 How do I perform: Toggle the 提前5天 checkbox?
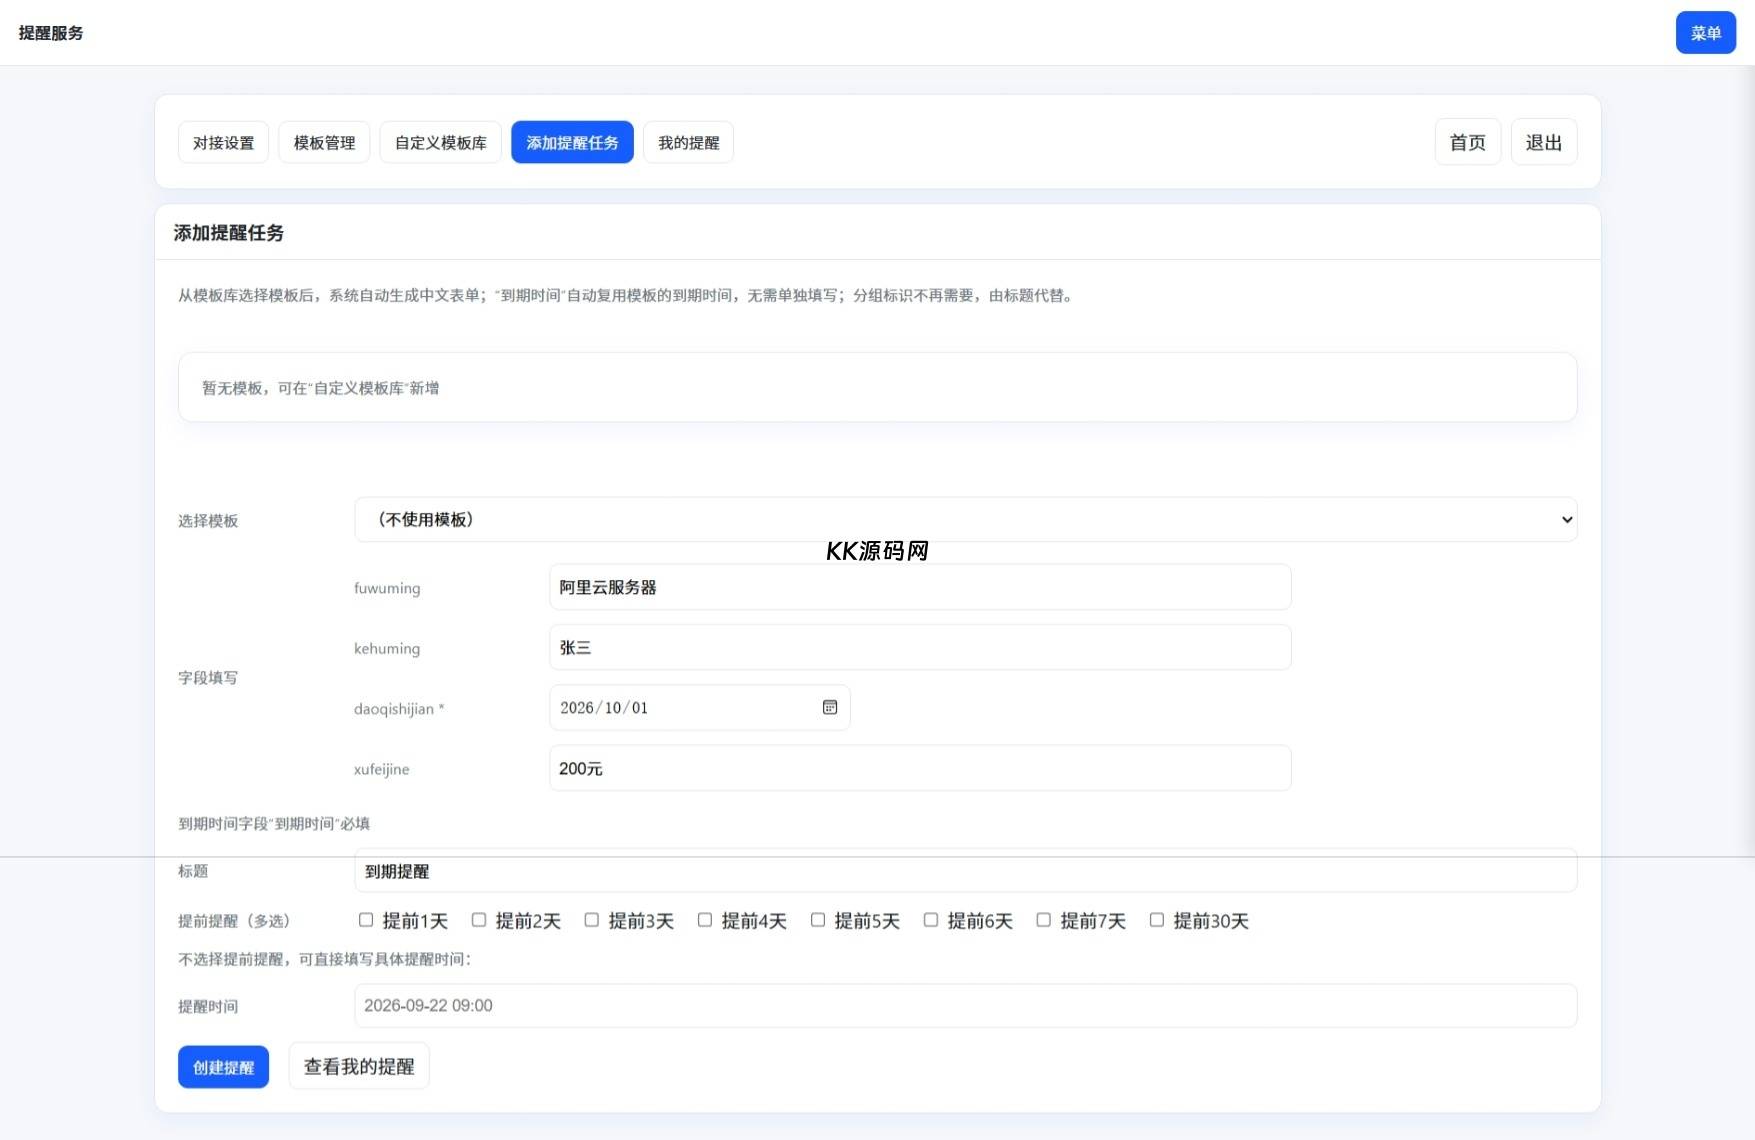[818, 920]
